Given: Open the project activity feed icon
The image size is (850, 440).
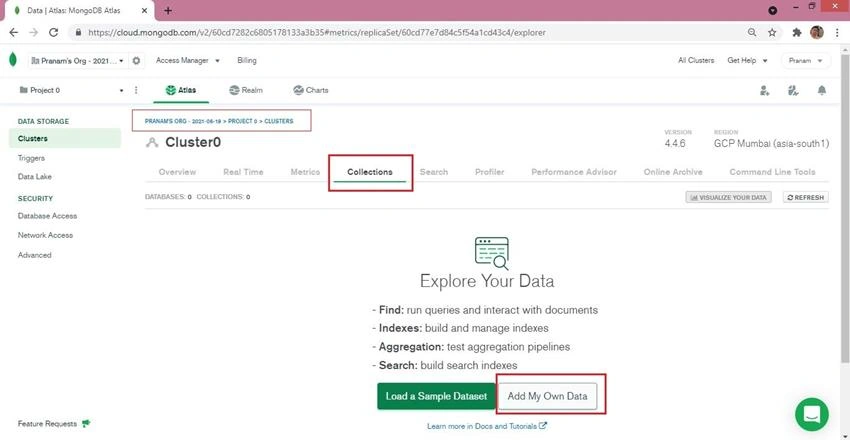Looking at the screenshot, I should coord(793,90).
